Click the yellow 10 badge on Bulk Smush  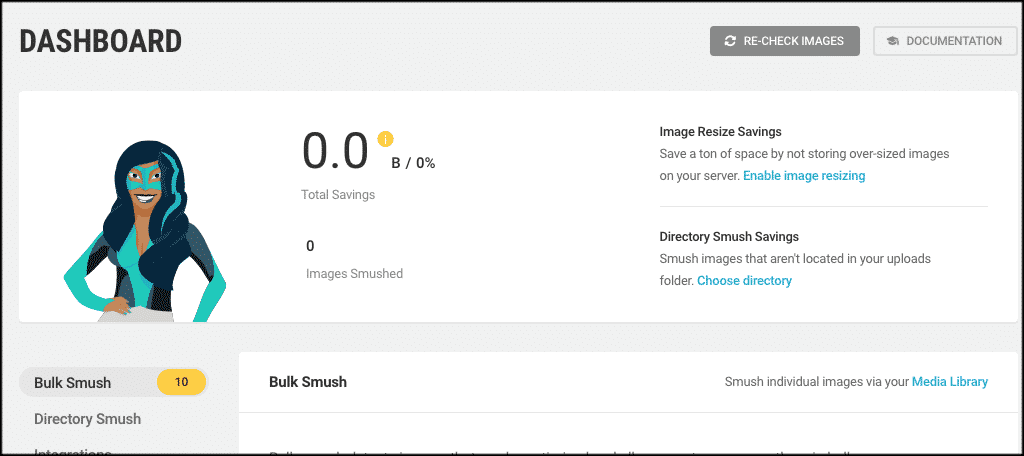[182, 382]
